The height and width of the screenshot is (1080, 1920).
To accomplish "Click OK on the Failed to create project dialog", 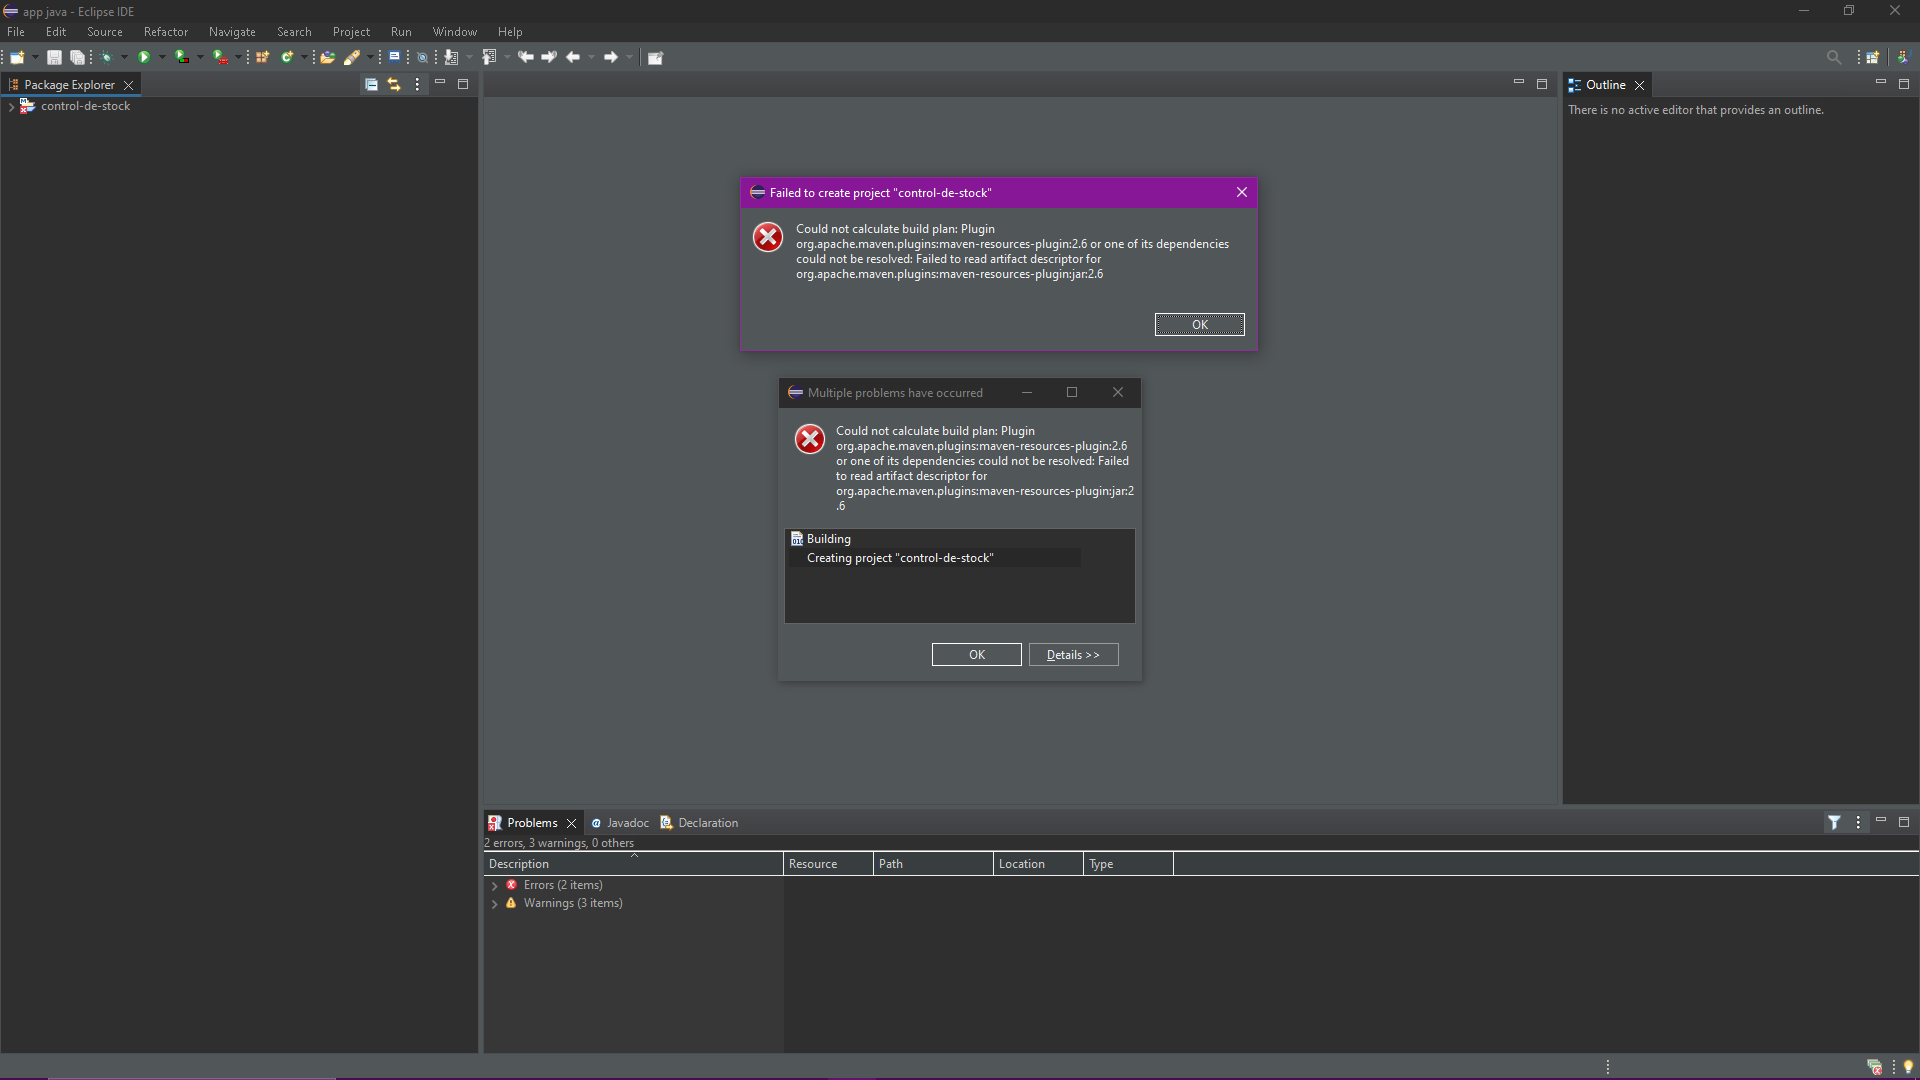I will coord(1199,324).
